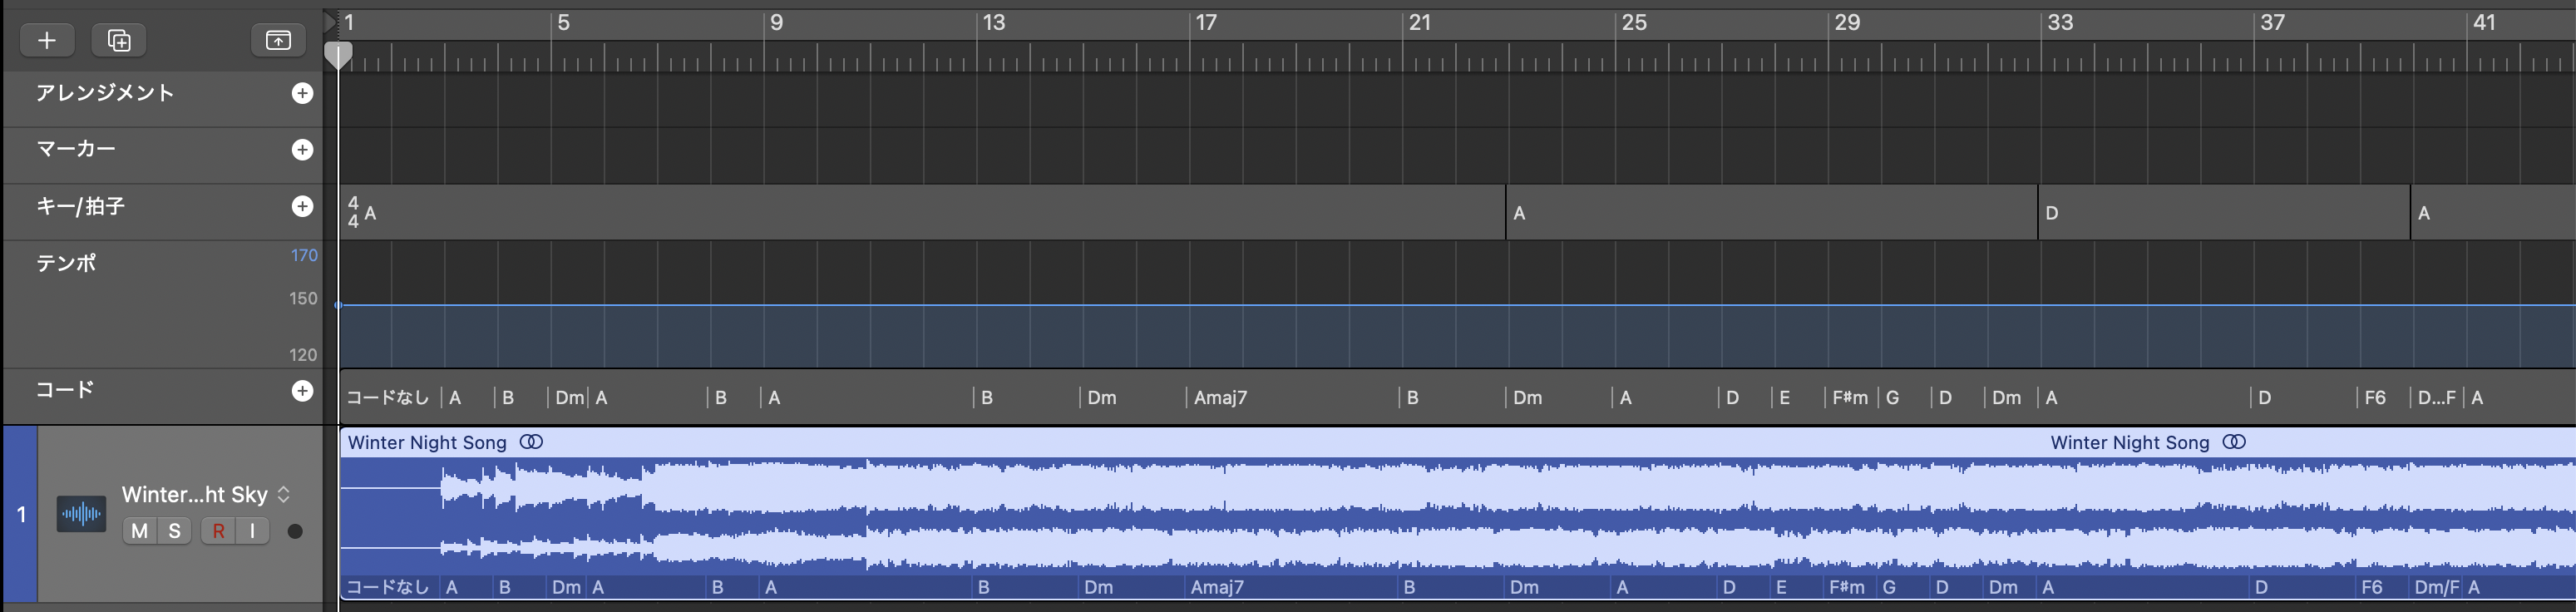Select the F#m chord in the chord track
2576x612 pixels.
[1849, 398]
